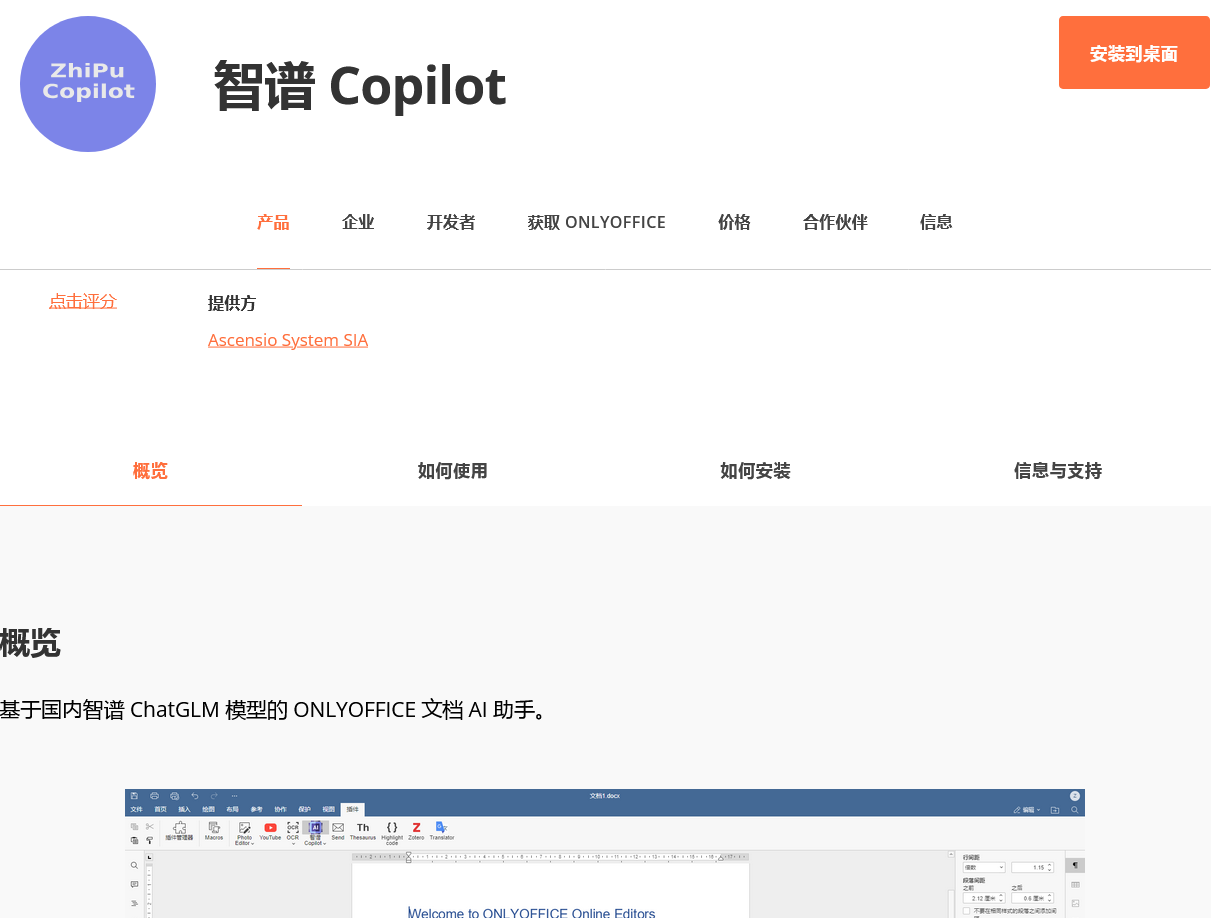1211x918 pixels.
Task: Click the Cut scissors icon in the editor
Action: pyautogui.click(x=150, y=827)
